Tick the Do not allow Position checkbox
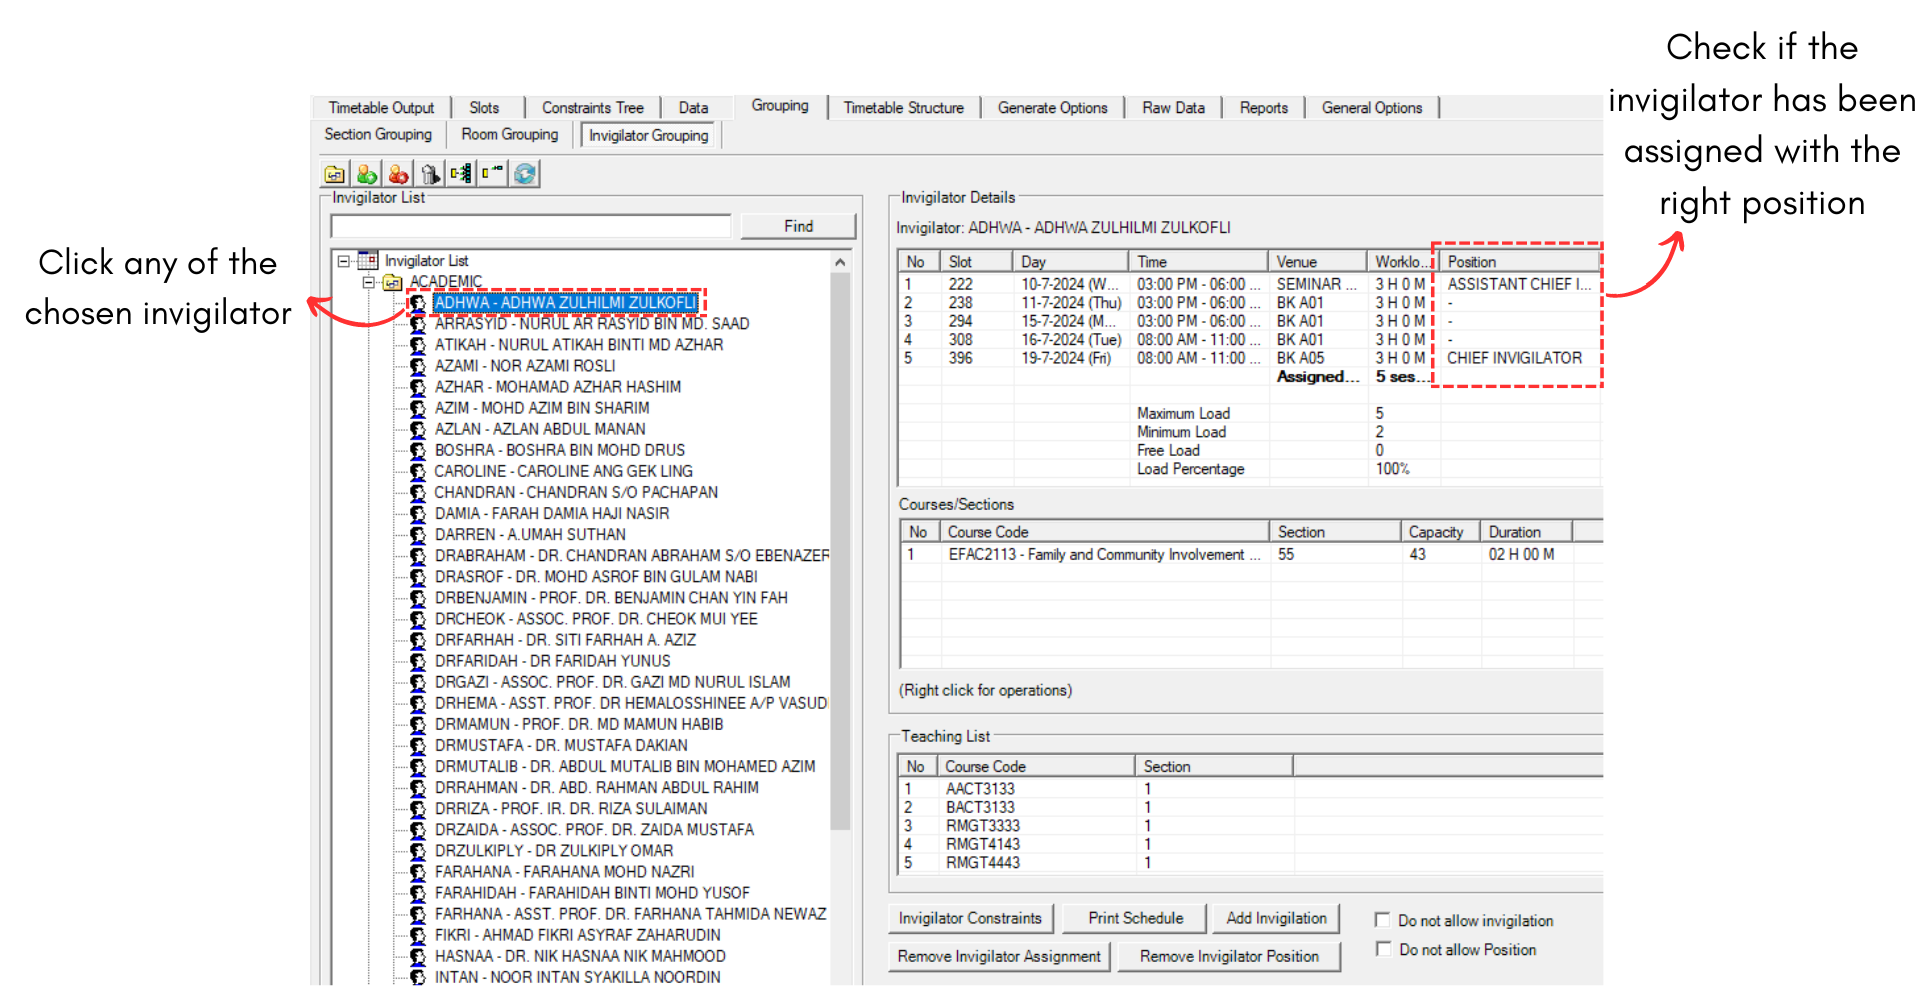 tap(1383, 949)
